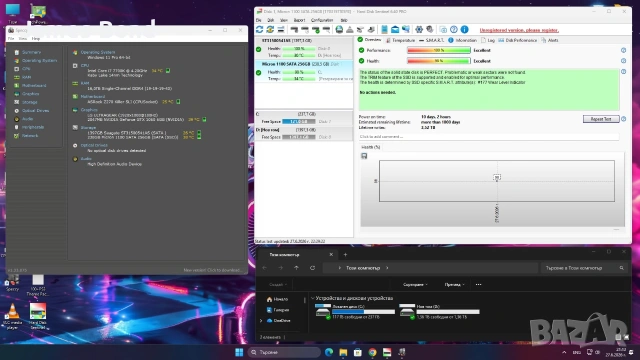Image resolution: width=640 pixels, height=360 pixels.
Task: Open the VLC media player desktop icon
Action: pos(13,316)
